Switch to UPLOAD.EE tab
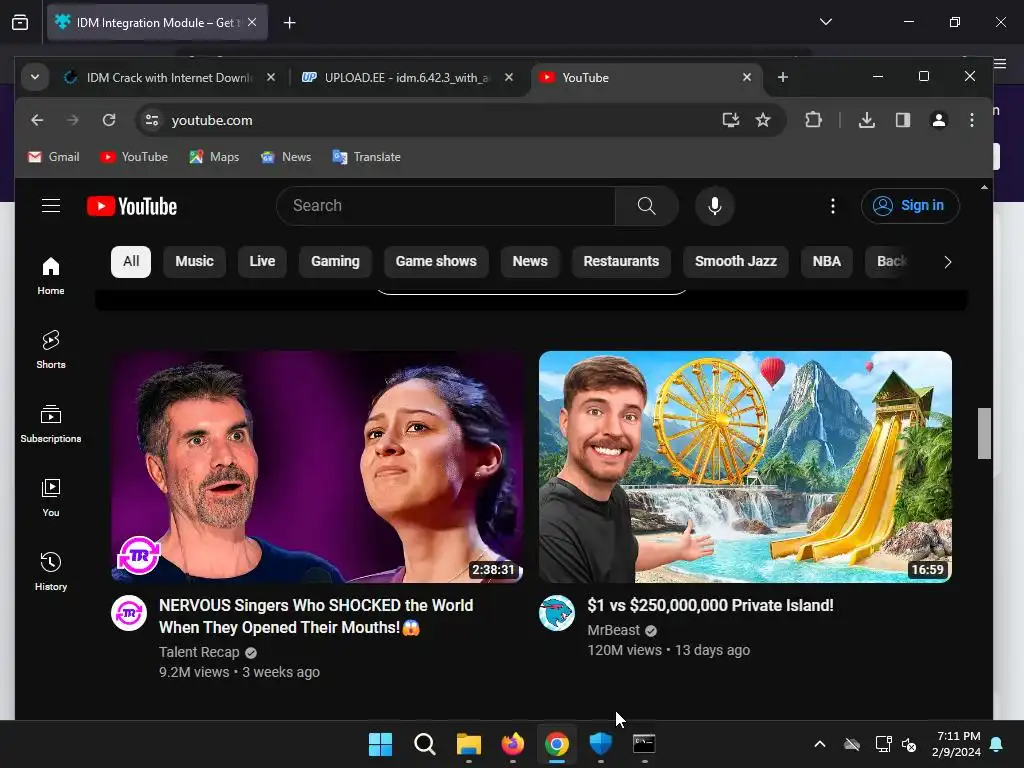Image resolution: width=1024 pixels, height=768 pixels. tap(406, 78)
